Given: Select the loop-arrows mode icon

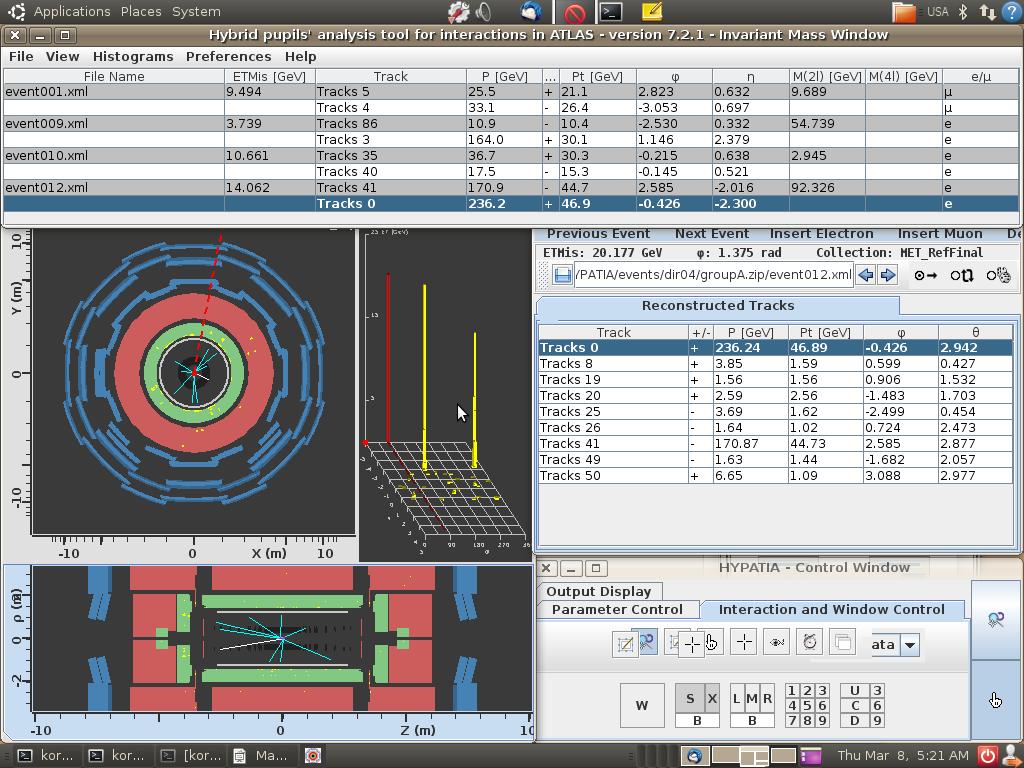Looking at the screenshot, I should 962,276.
